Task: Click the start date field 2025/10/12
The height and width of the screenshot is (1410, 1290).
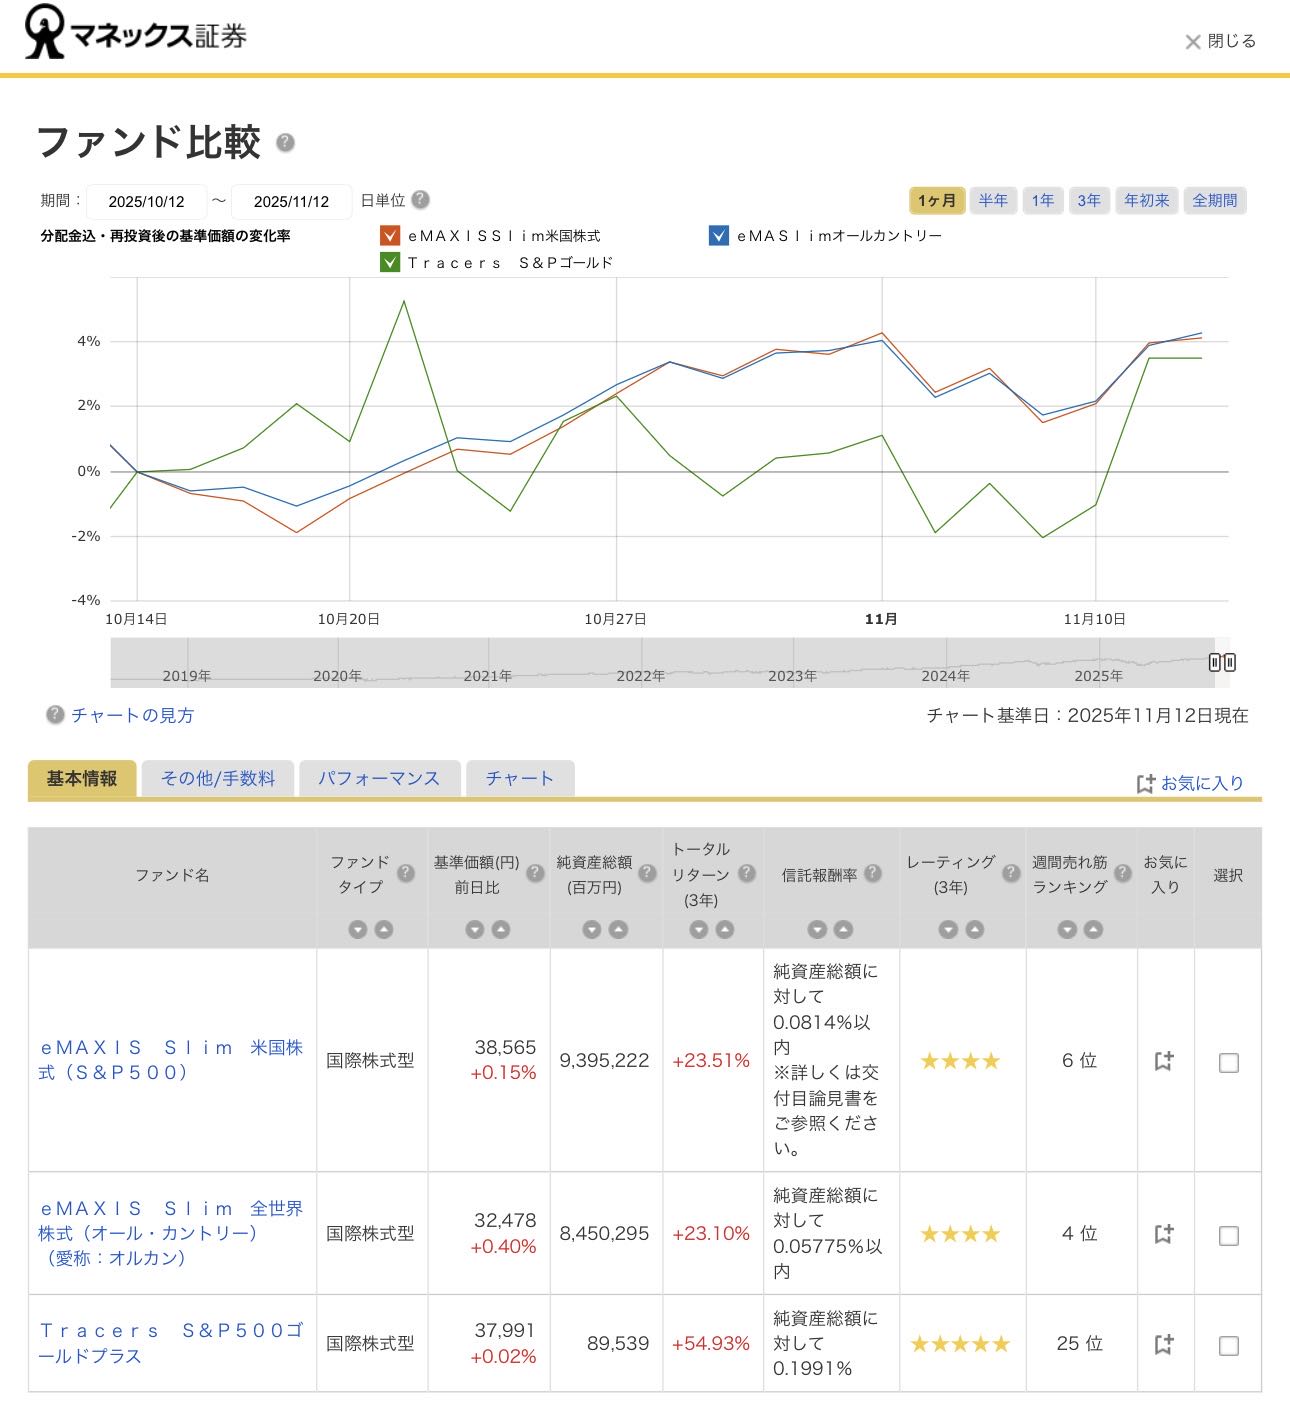Action: point(147,202)
